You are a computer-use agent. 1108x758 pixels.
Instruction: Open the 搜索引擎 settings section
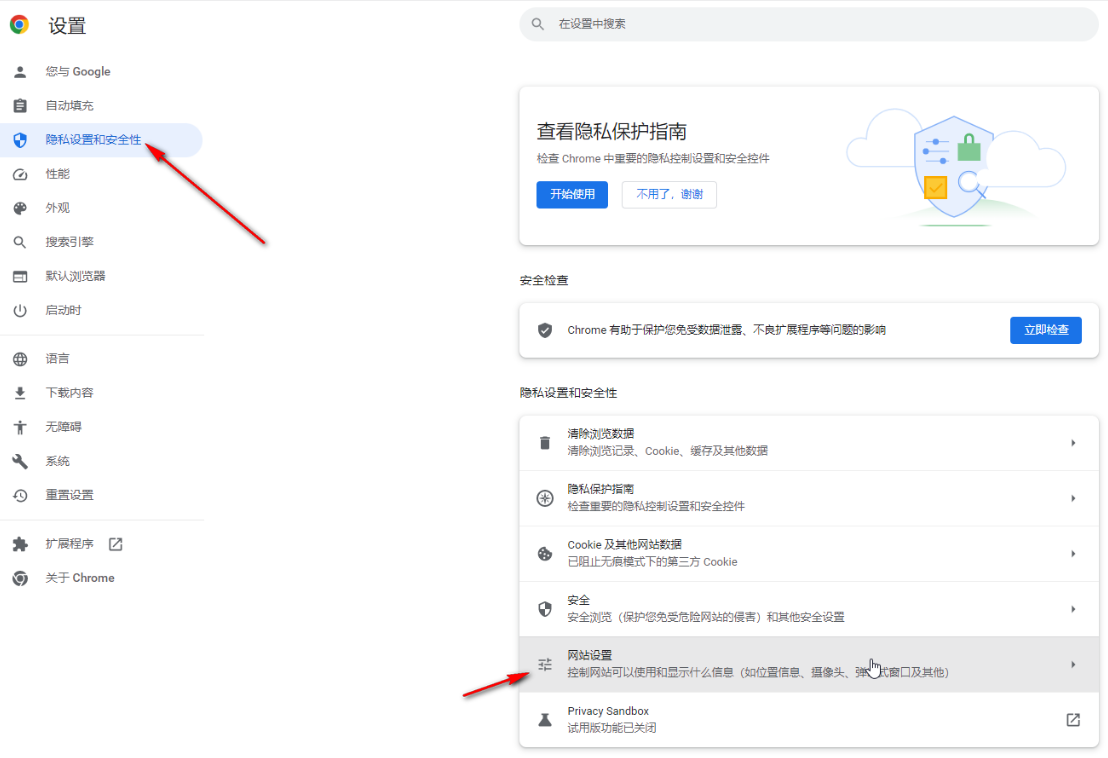69,242
